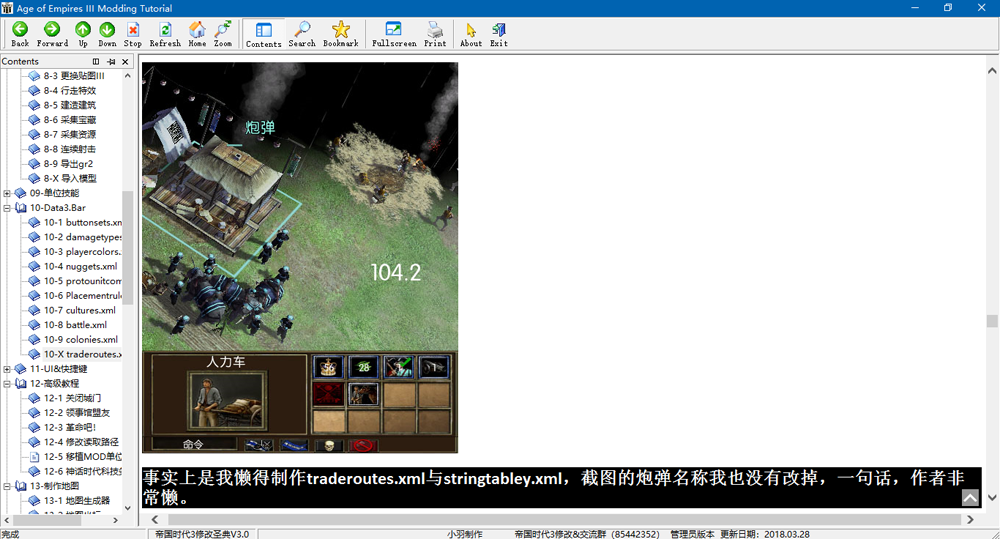The height and width of the screenshot is (539, 1000).
Task: Open topic 8-6 采集宝藏
Action: click(70, 120)
